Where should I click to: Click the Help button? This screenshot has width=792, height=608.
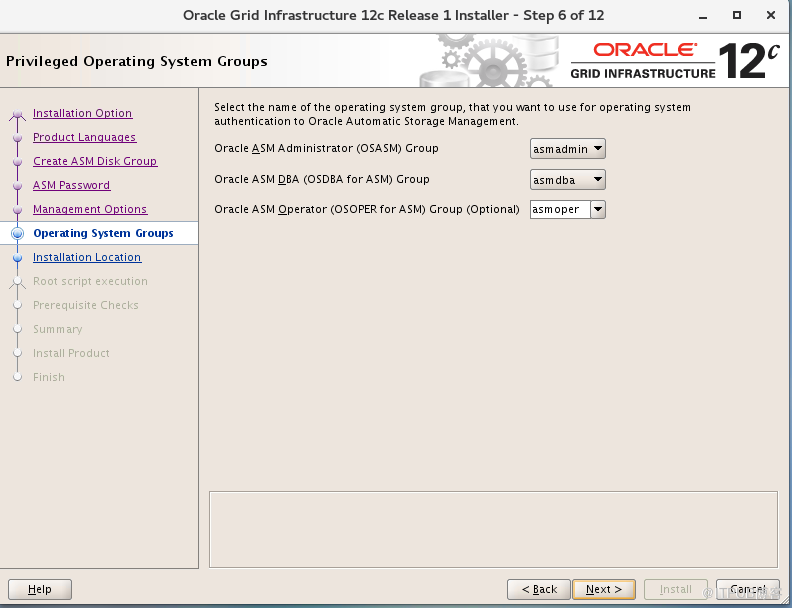pyautogui.click(x=40, y=589)
